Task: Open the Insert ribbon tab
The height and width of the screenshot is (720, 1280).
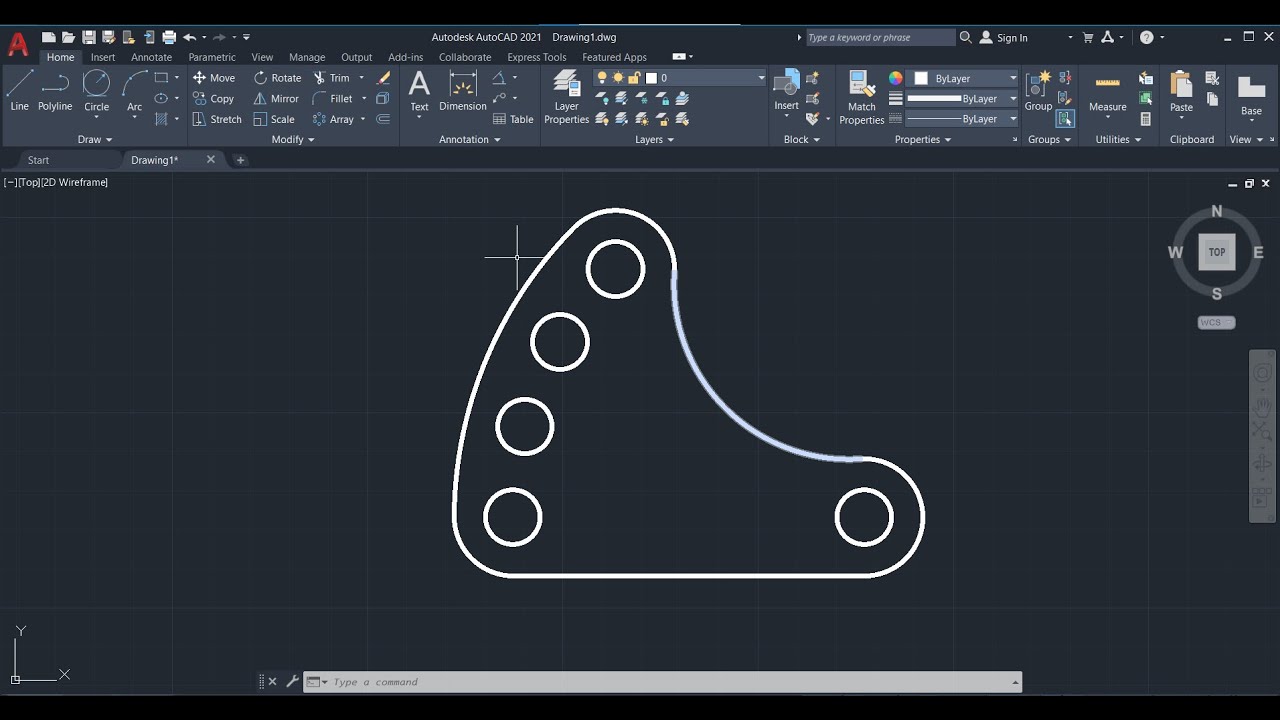Action: 103,57
